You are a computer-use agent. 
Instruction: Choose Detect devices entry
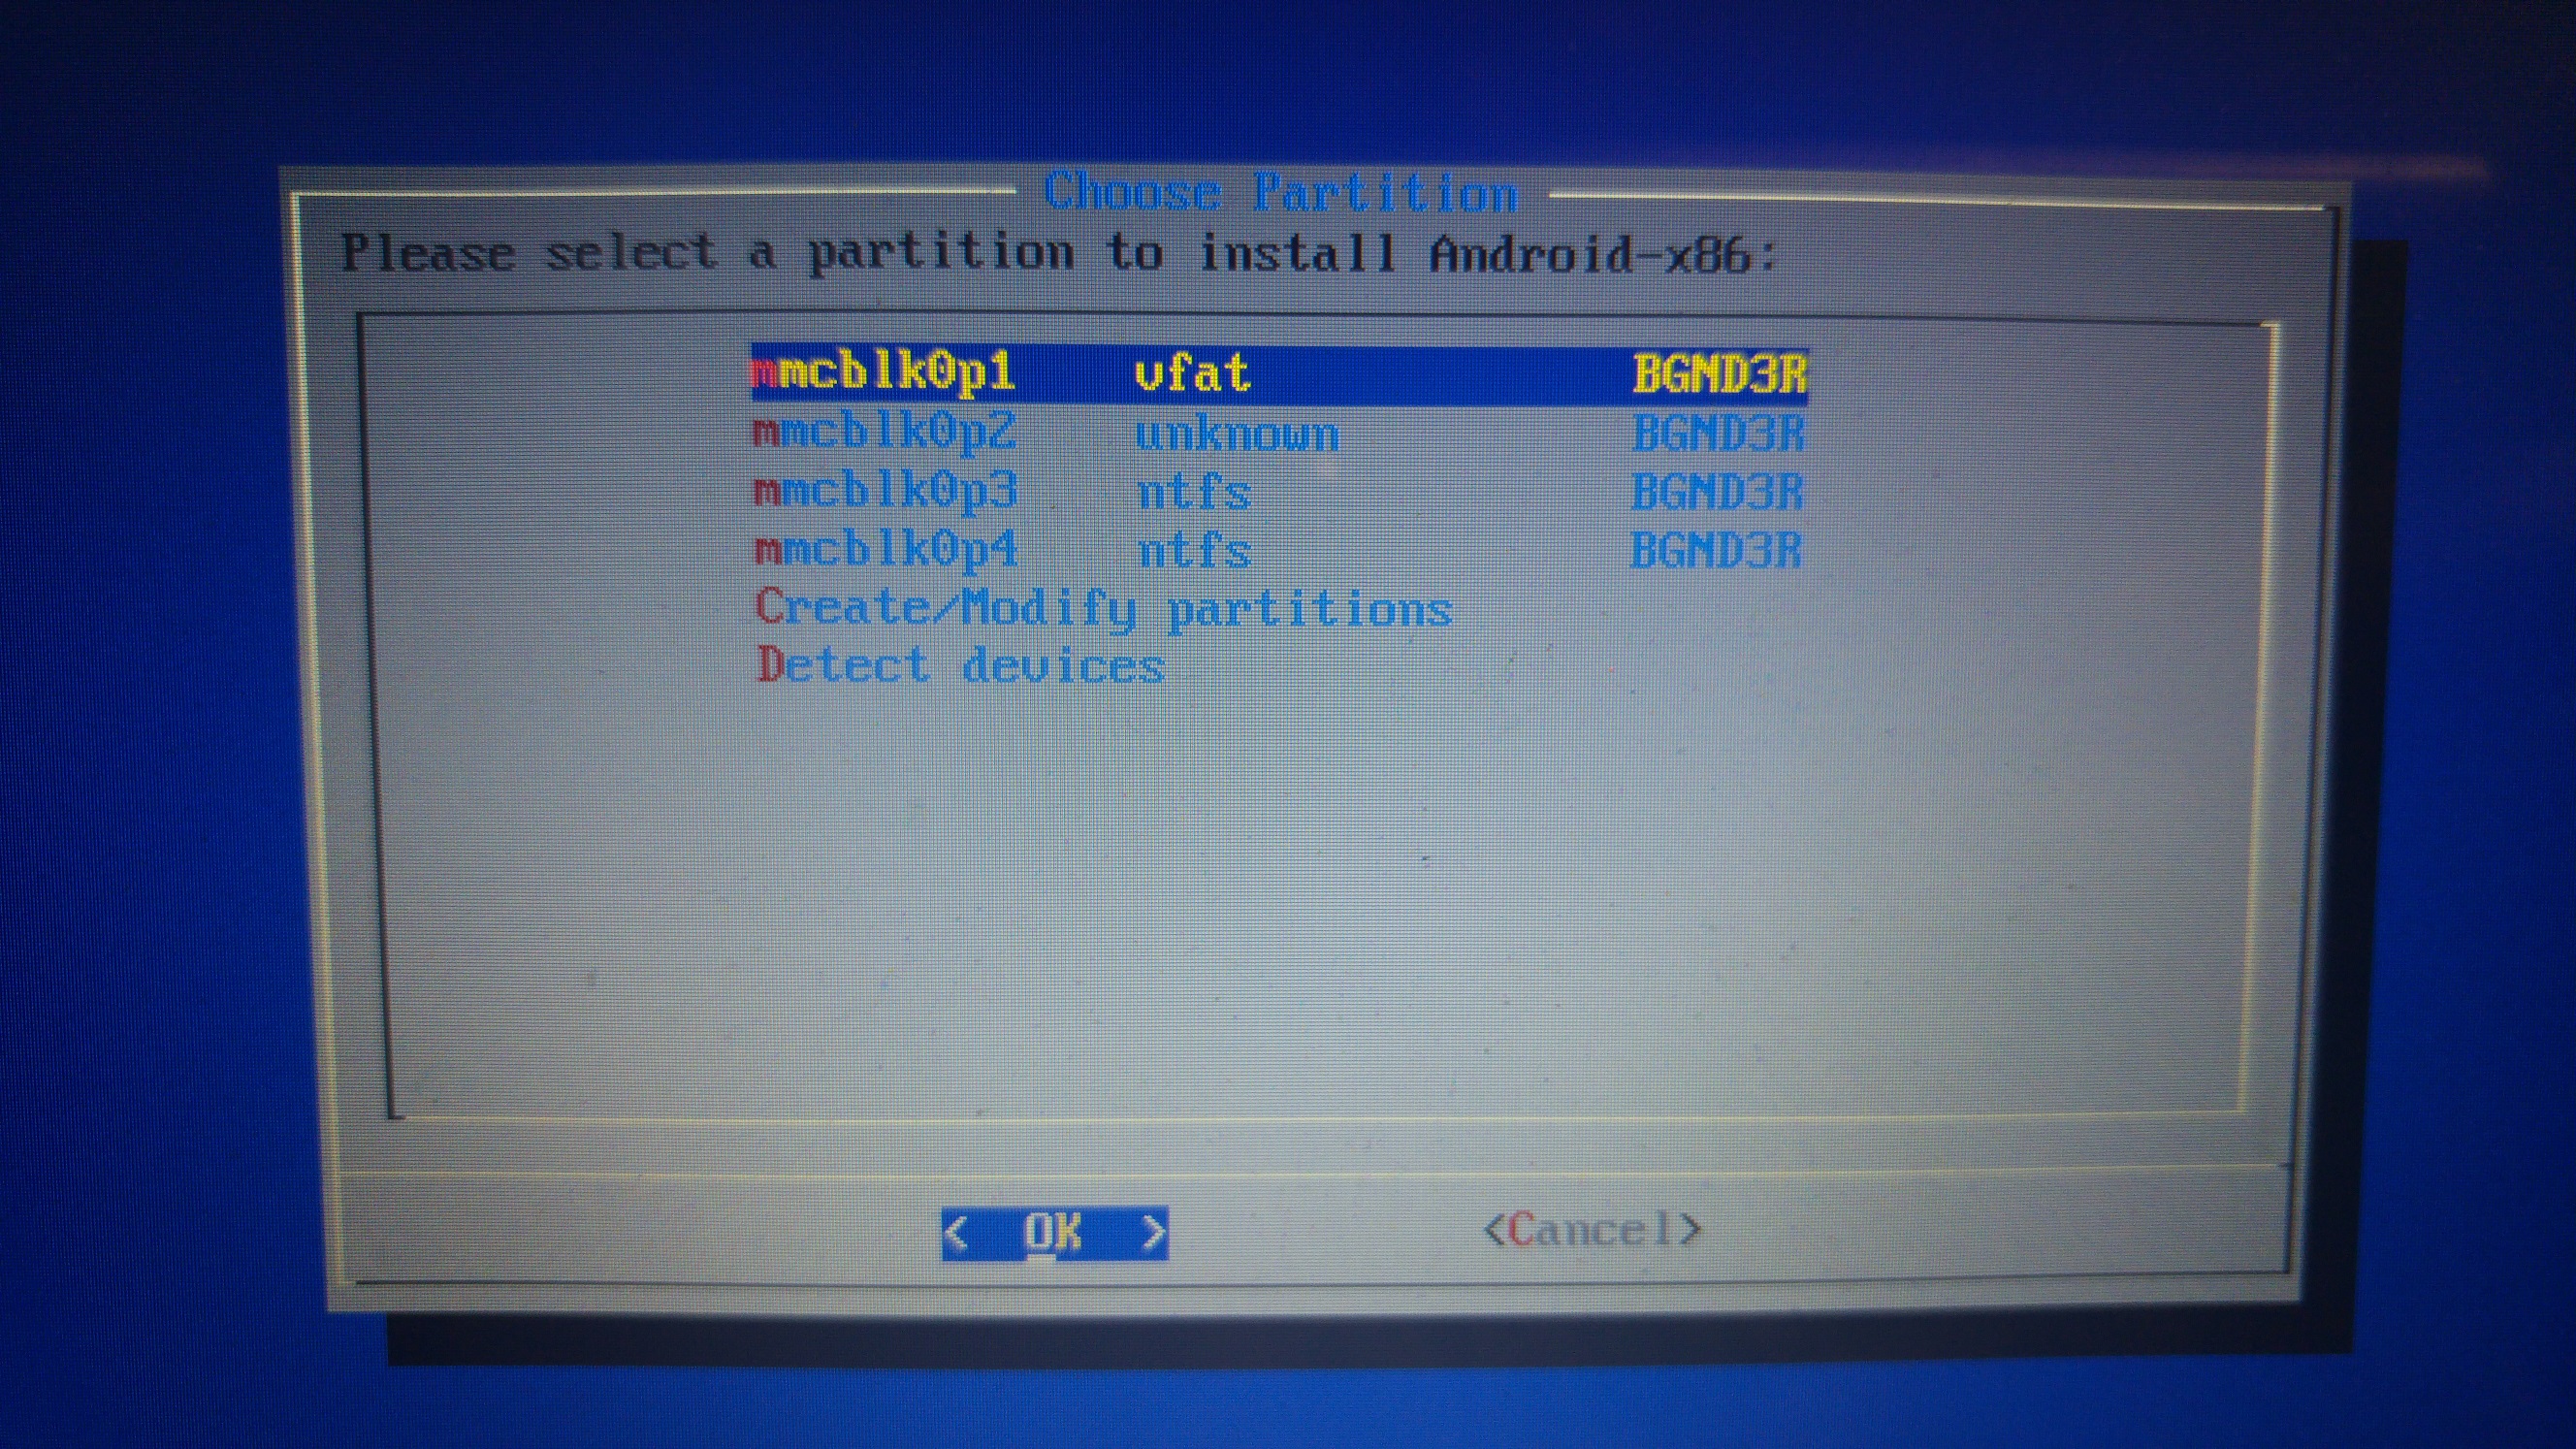[x=960, y=666]
